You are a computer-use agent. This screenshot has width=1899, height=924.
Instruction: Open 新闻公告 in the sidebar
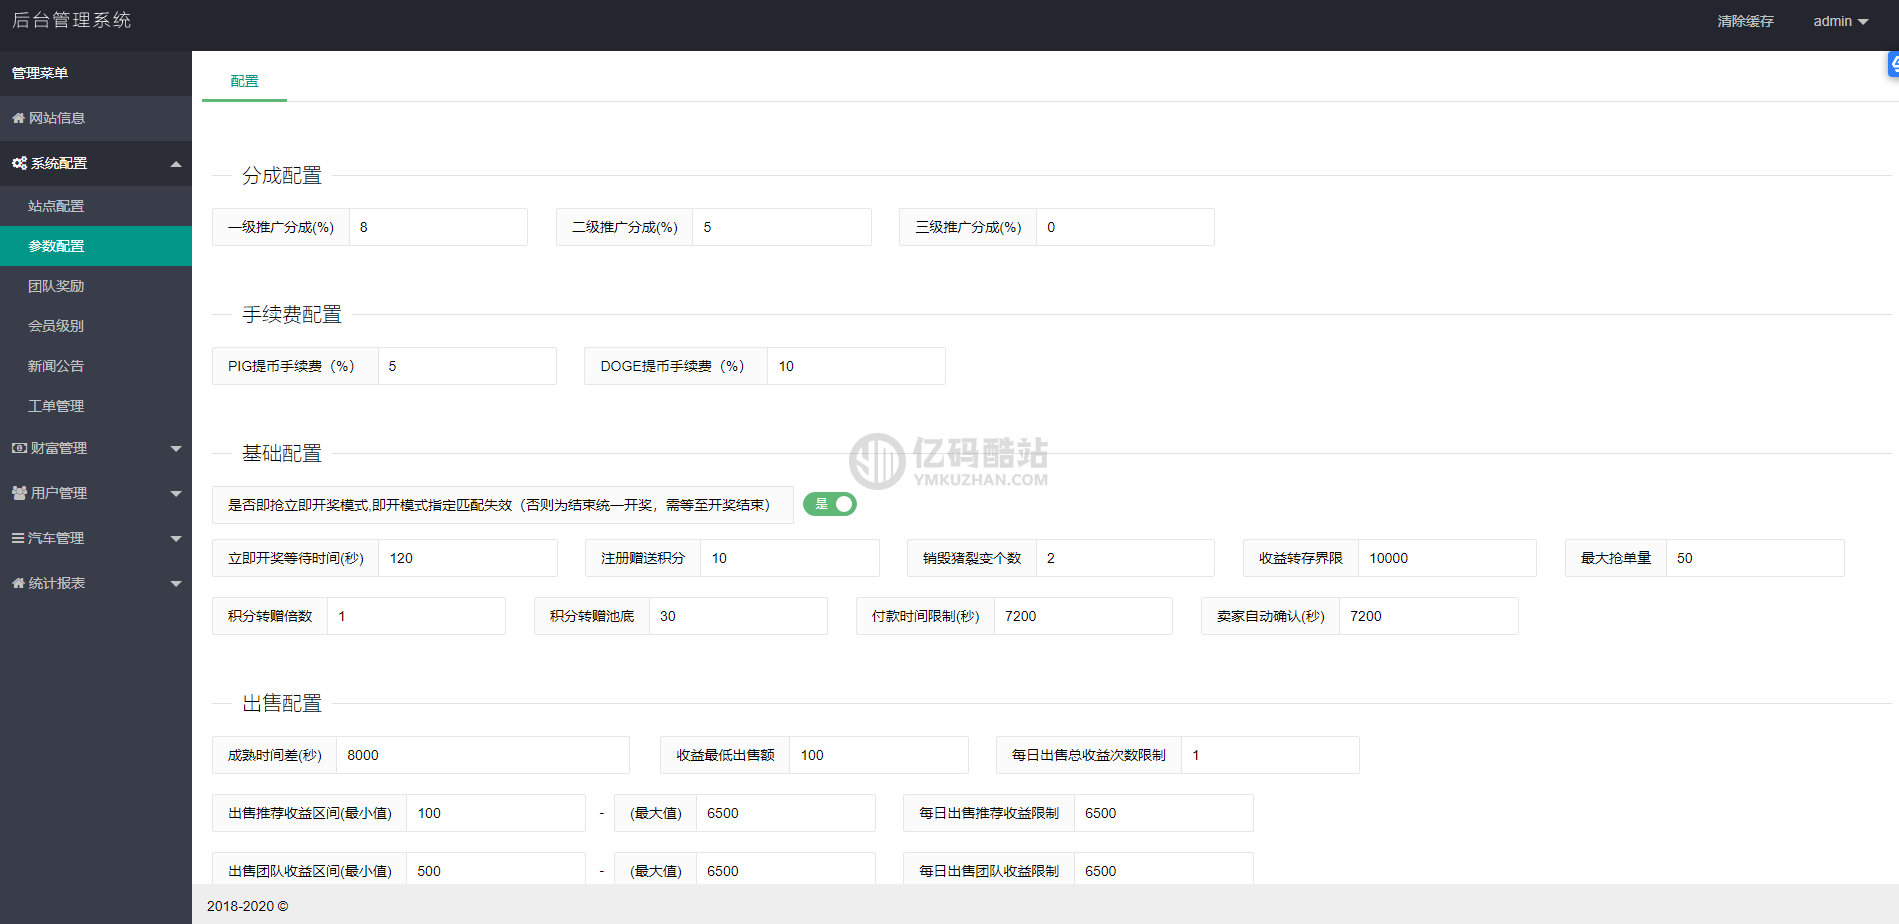click(x=96, y=366)
